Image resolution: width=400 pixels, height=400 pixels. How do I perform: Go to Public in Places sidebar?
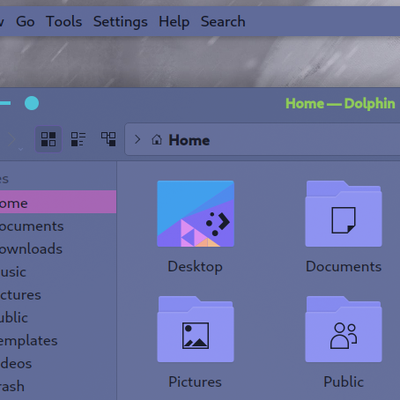click(58, 318)
